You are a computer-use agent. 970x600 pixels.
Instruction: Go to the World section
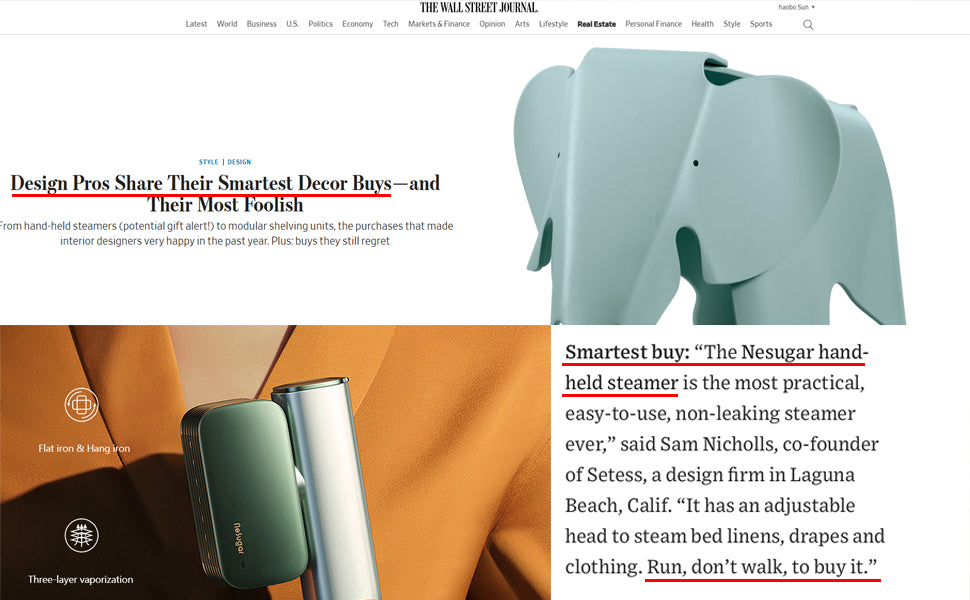[227, 24]
